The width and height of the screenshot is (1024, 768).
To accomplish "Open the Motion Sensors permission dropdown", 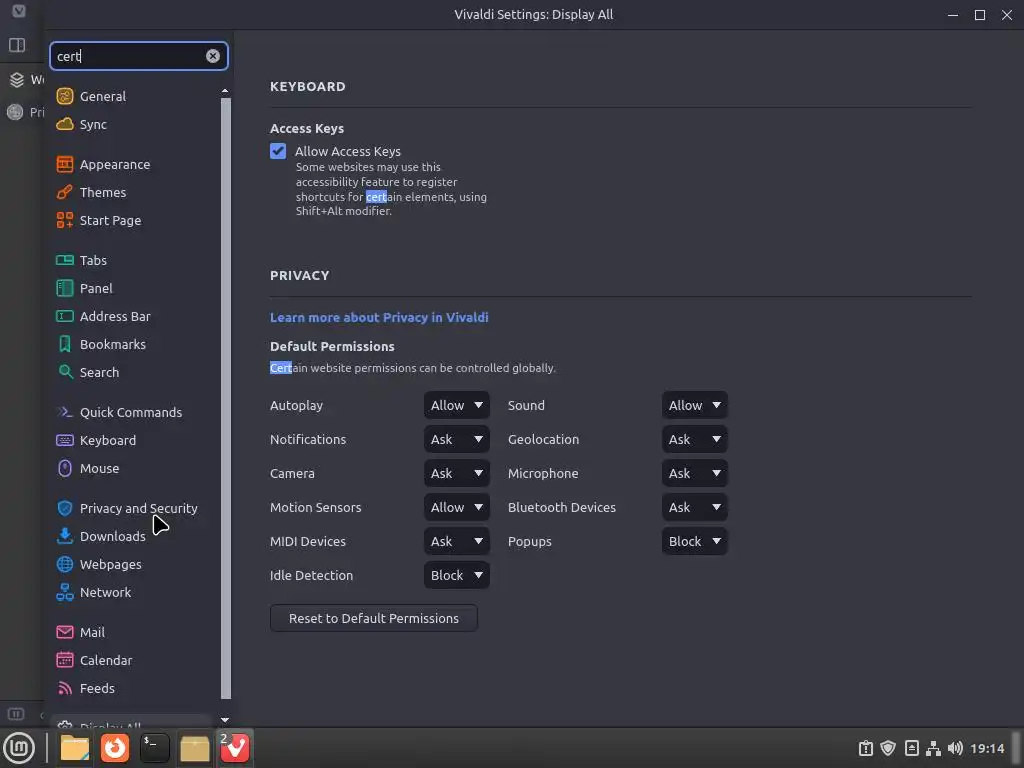I will point(456,507).
